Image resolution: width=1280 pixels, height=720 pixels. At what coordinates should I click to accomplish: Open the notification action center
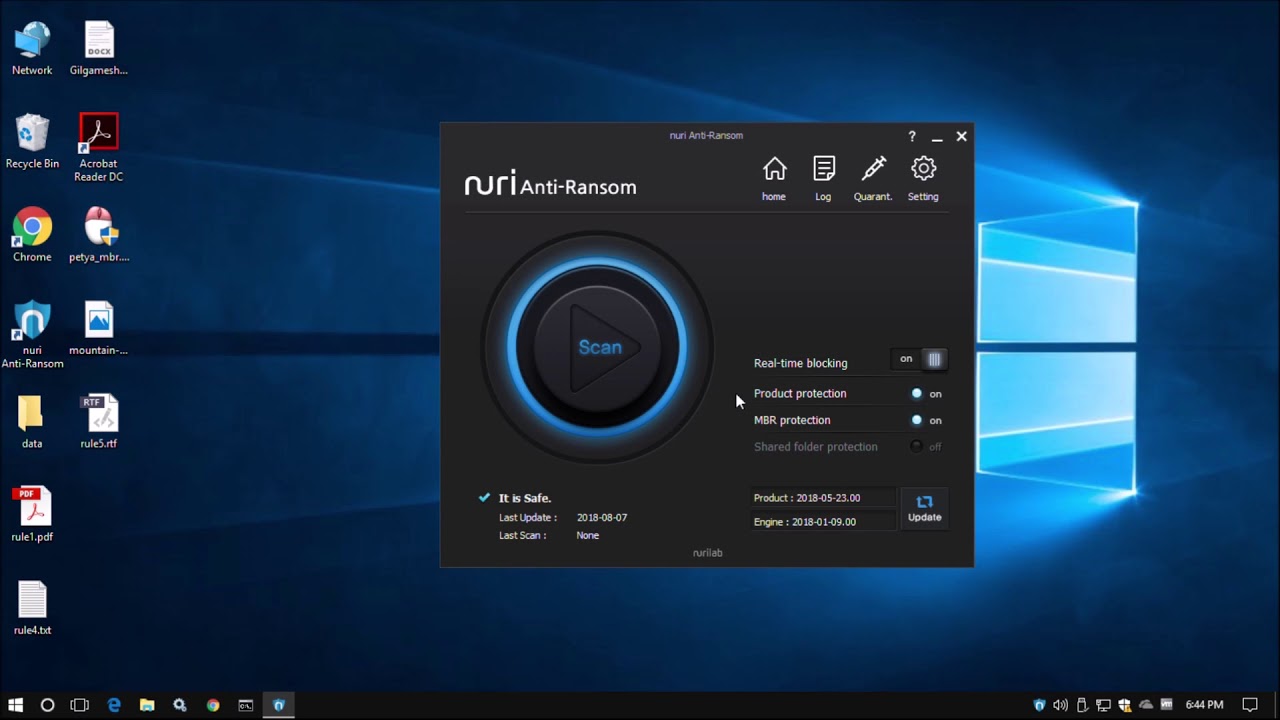point(1250,705)
